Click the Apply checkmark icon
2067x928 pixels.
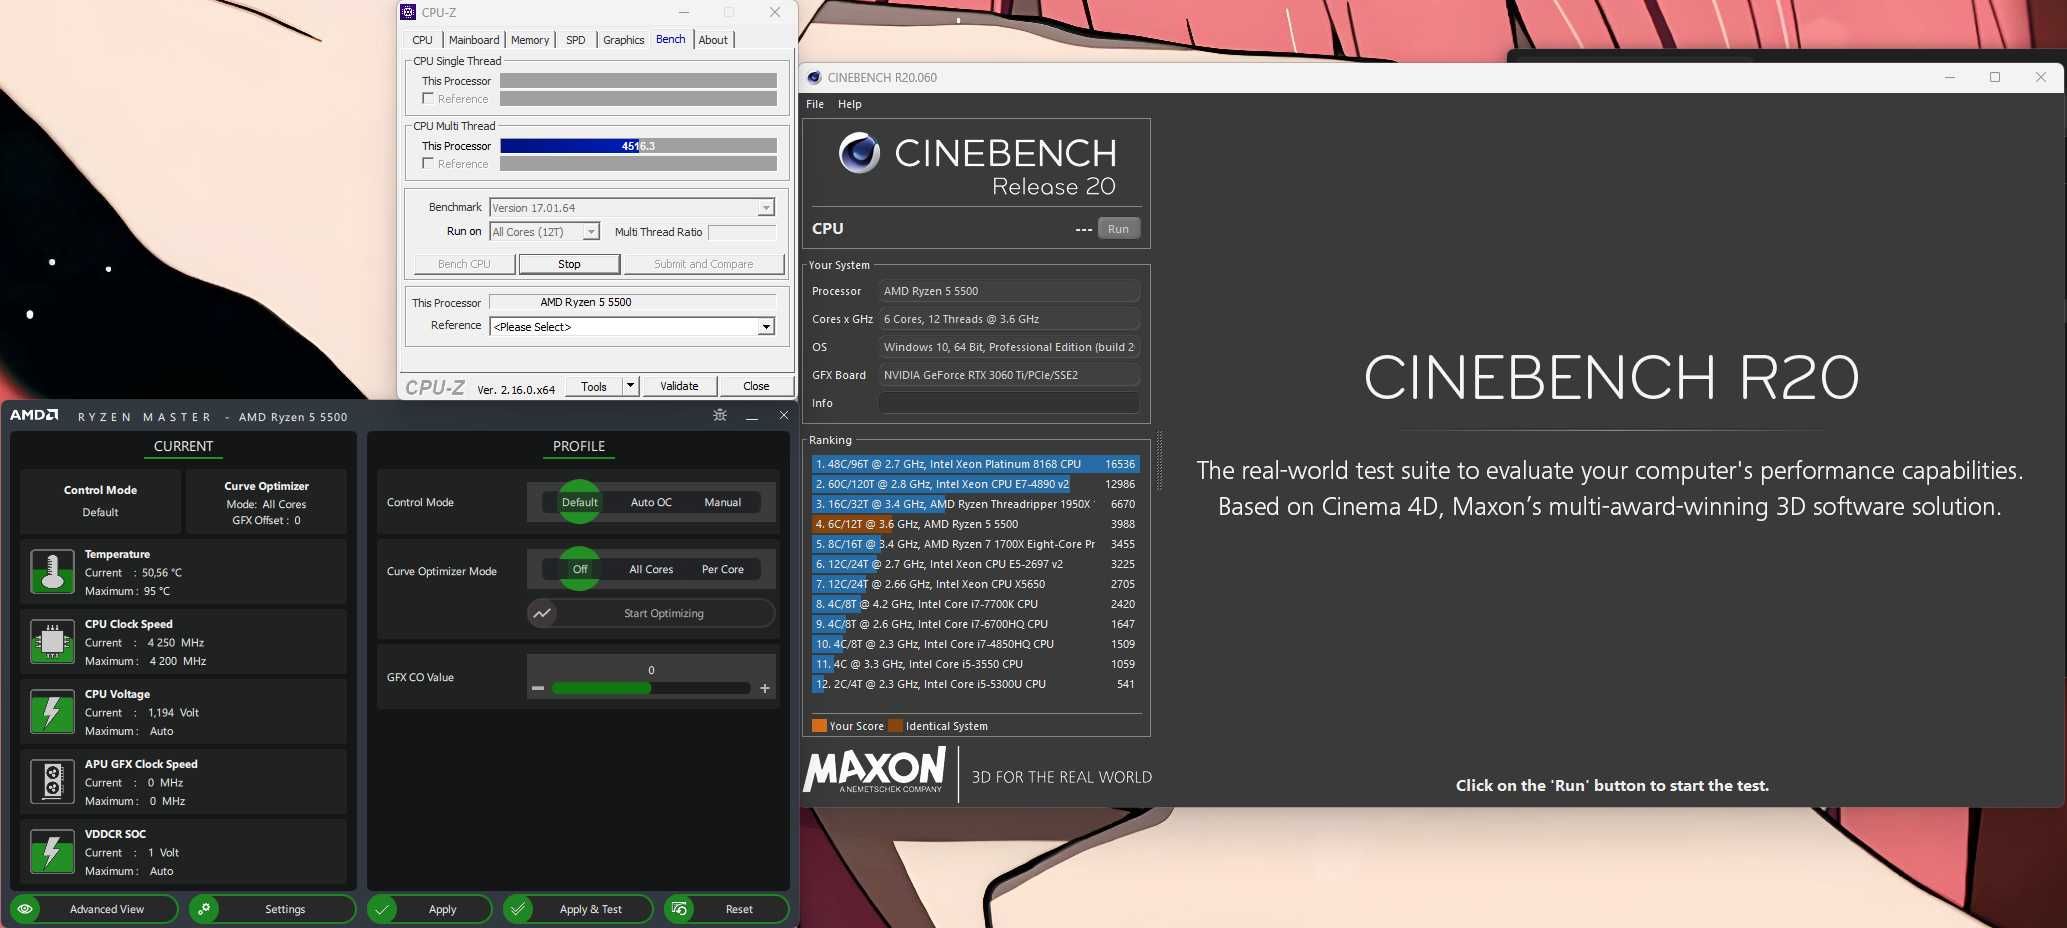tap(382, 909)
